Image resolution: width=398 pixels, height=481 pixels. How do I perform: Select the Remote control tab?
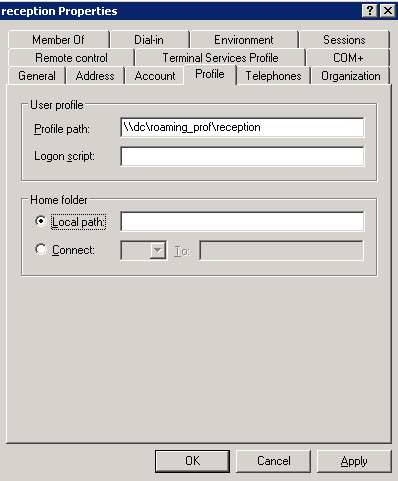[x=71, y=58]
